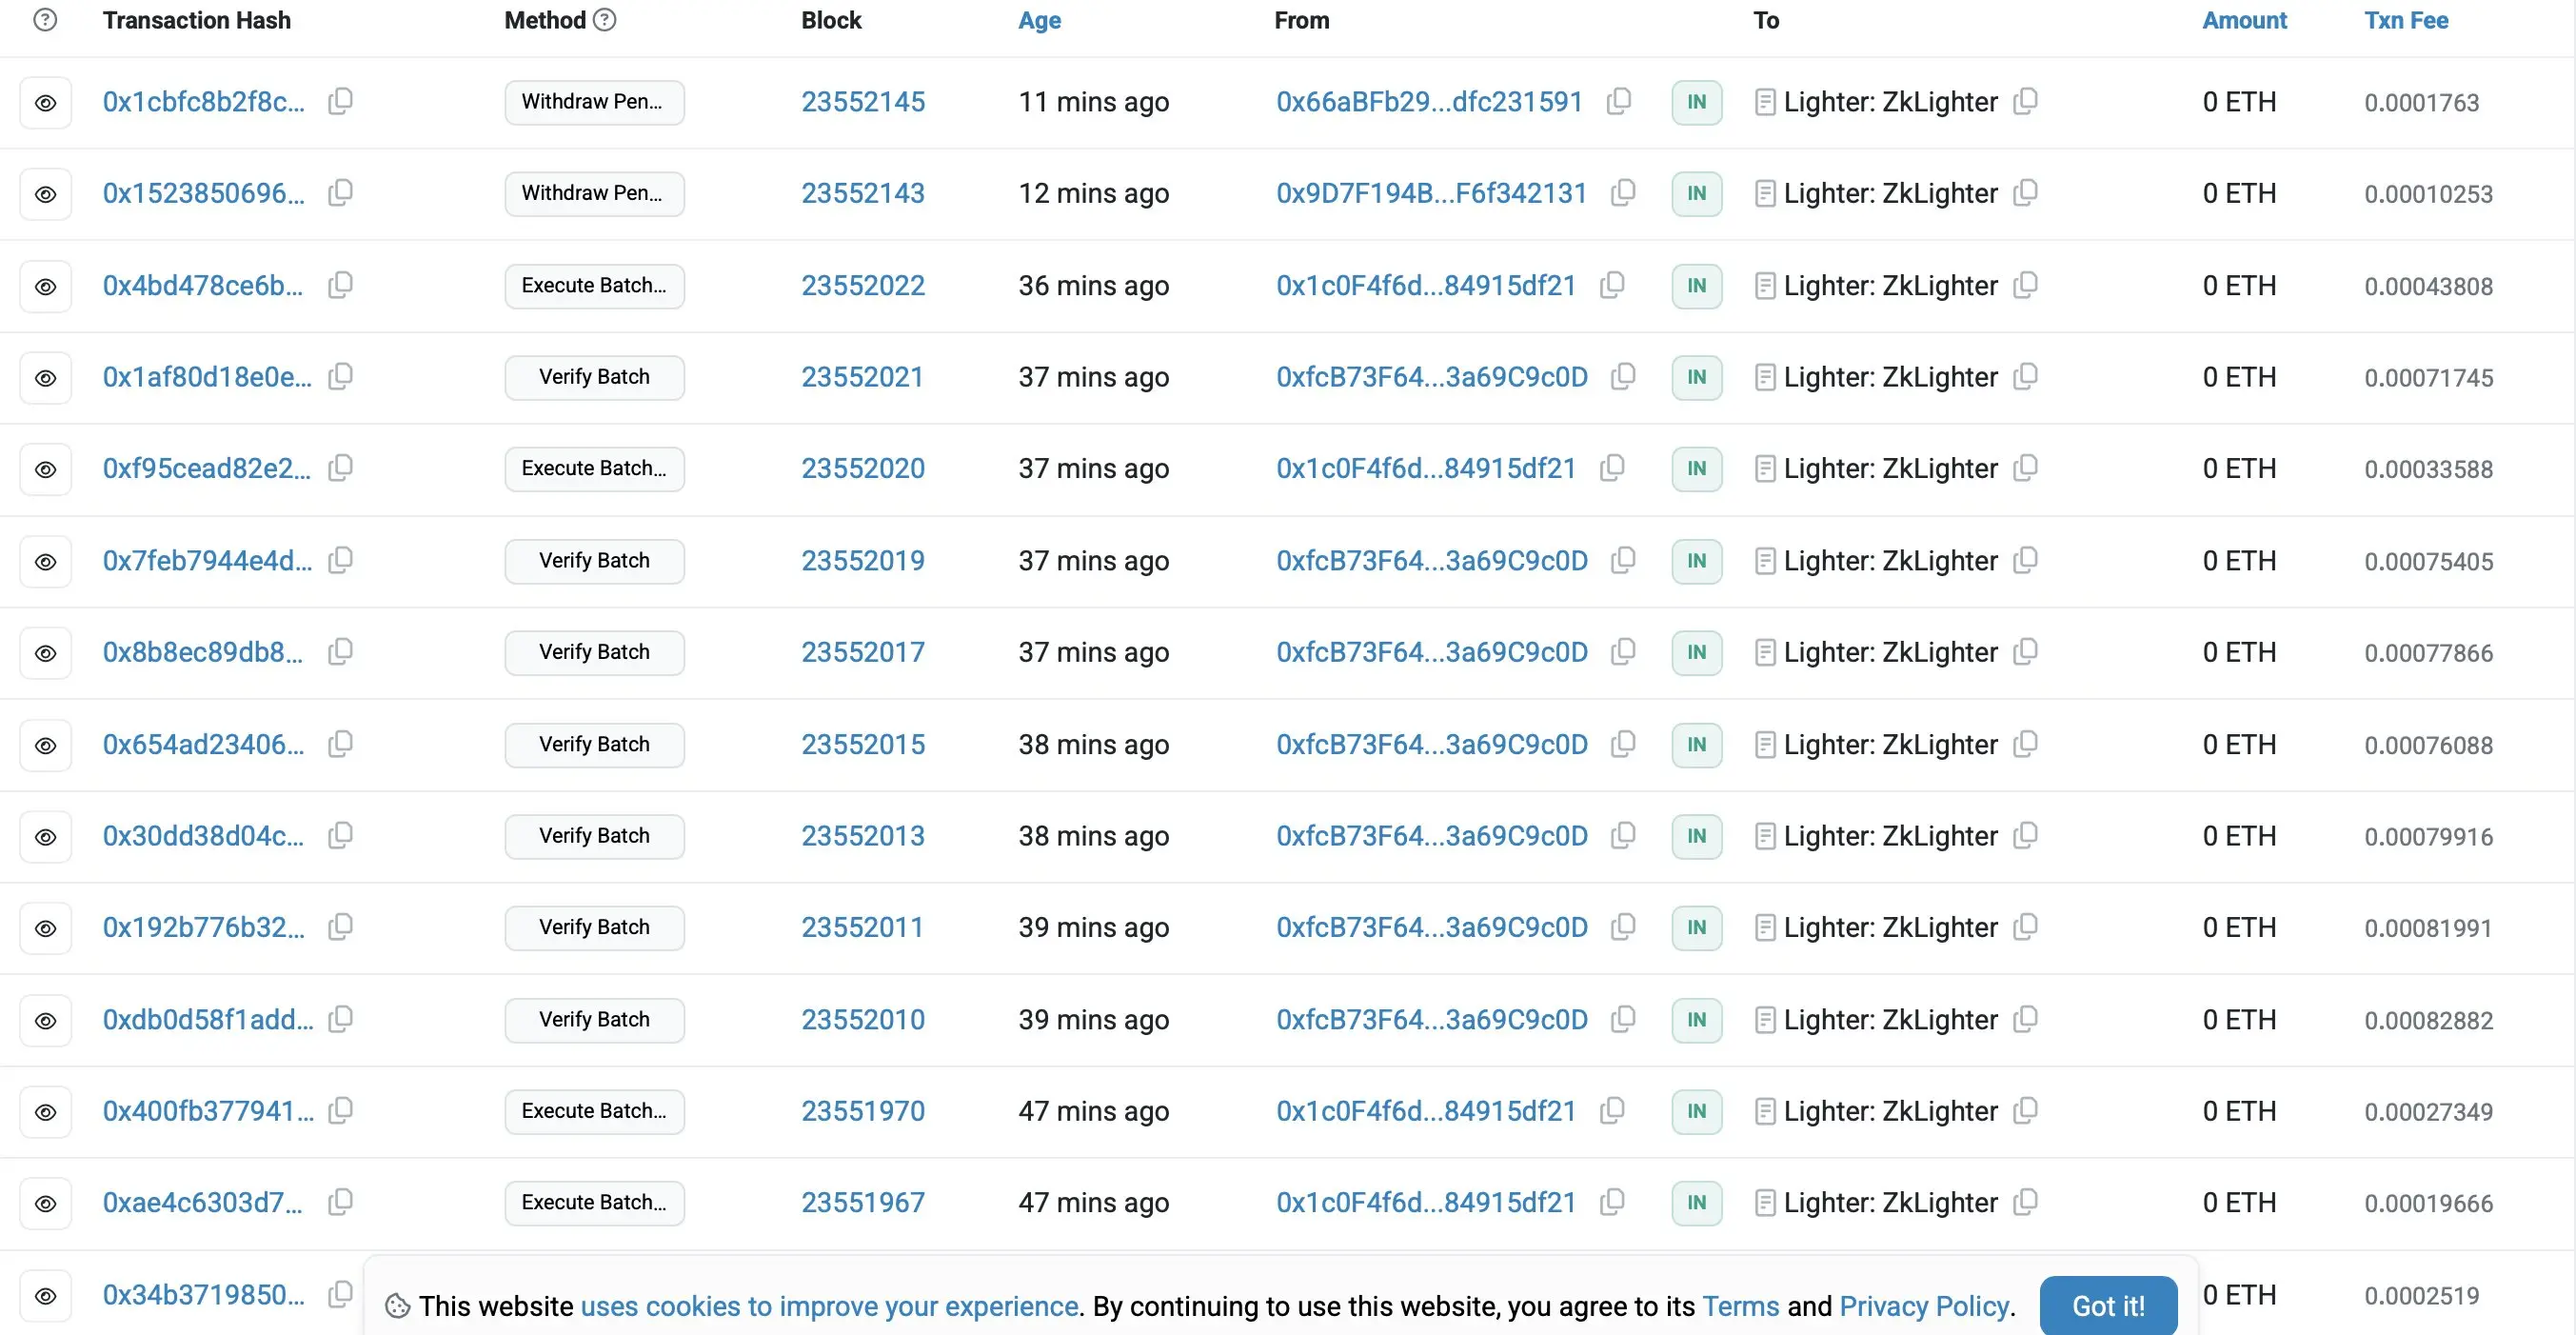Click help icon left of Transaction Hash header
Viewport: 2576px width, 1335px height.
pyautogui.click(x=45, y=20)
